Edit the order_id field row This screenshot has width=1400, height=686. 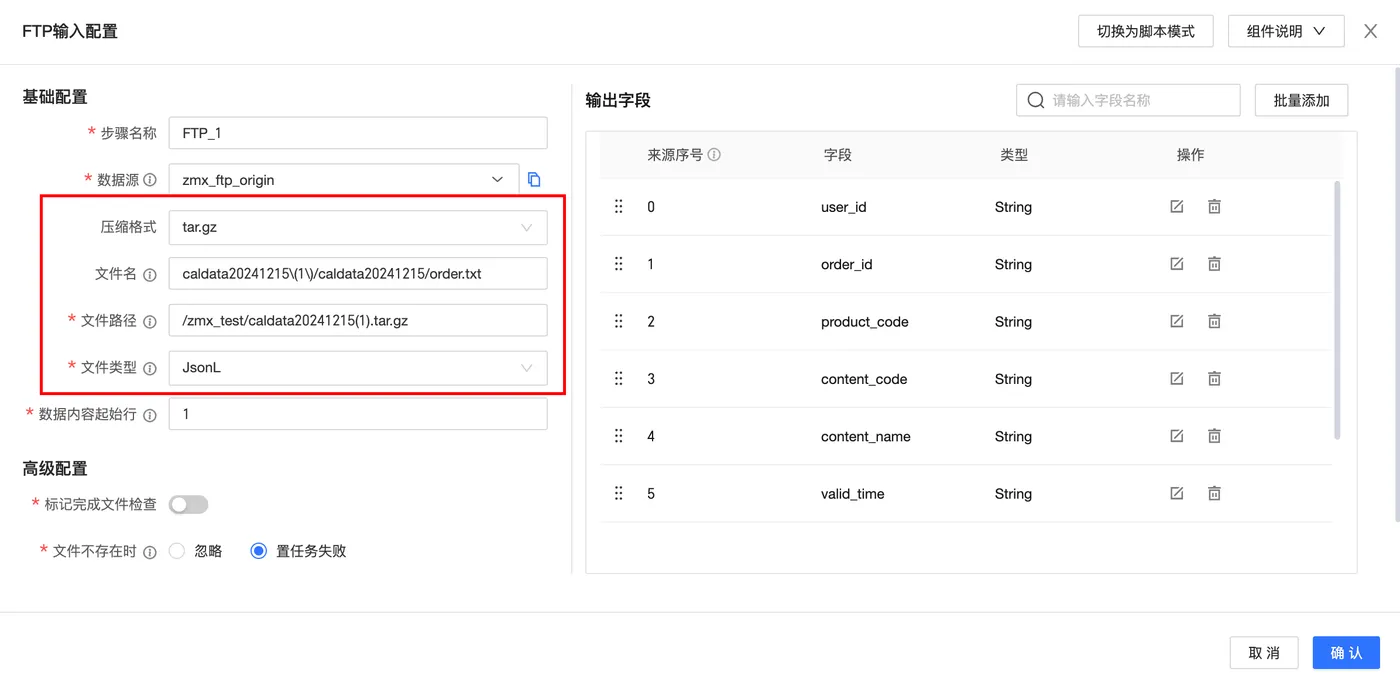click(x=1177, y=264)
